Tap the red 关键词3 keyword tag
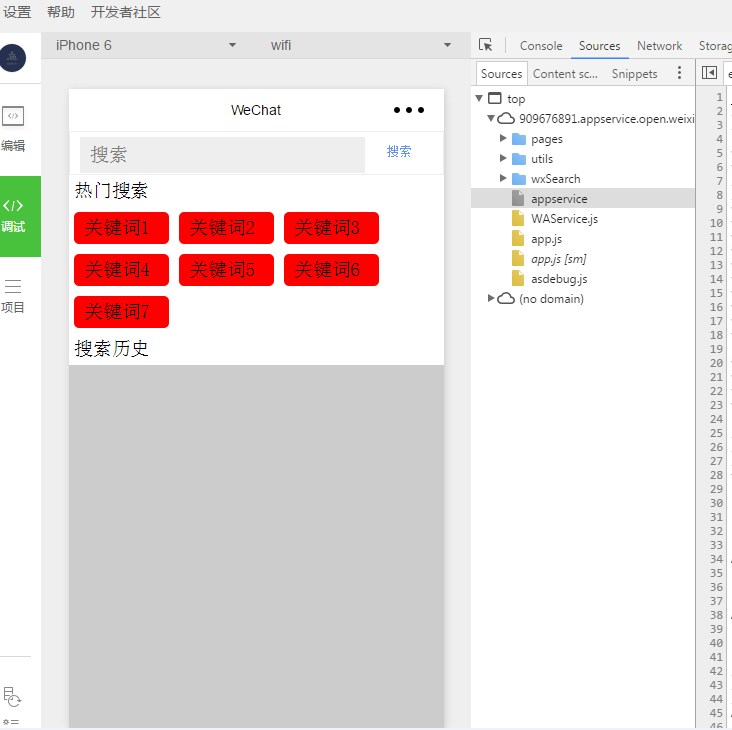Viewport: 732px width, 730px height. pos(331,228)
